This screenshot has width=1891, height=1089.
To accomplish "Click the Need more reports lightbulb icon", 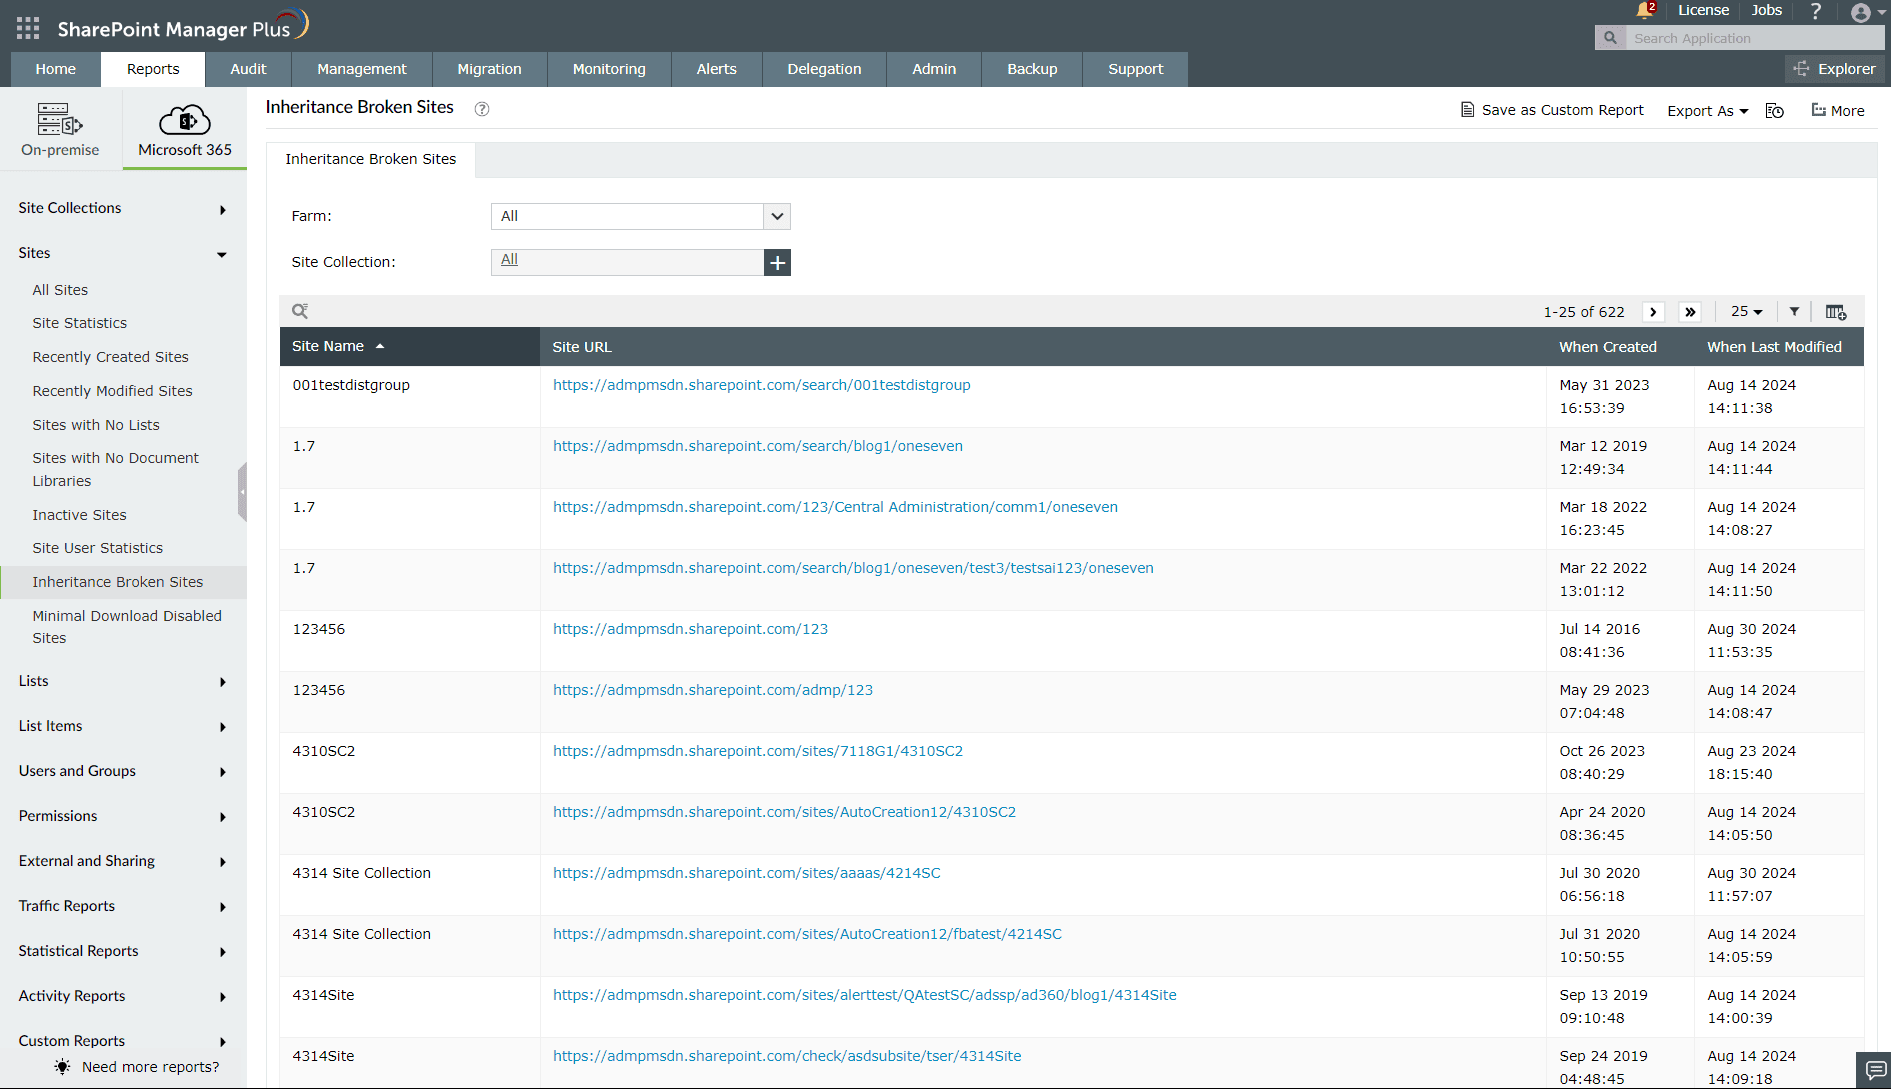I will 62,1067.
